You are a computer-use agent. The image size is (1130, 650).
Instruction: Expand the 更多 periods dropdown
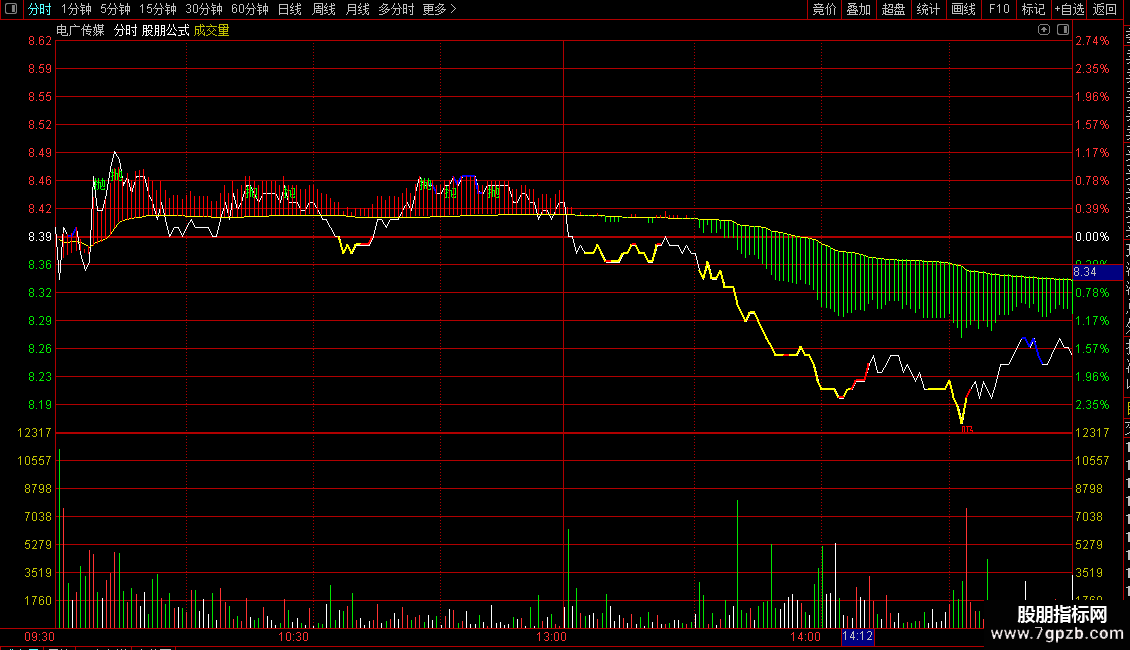click(x=439, y=9)
